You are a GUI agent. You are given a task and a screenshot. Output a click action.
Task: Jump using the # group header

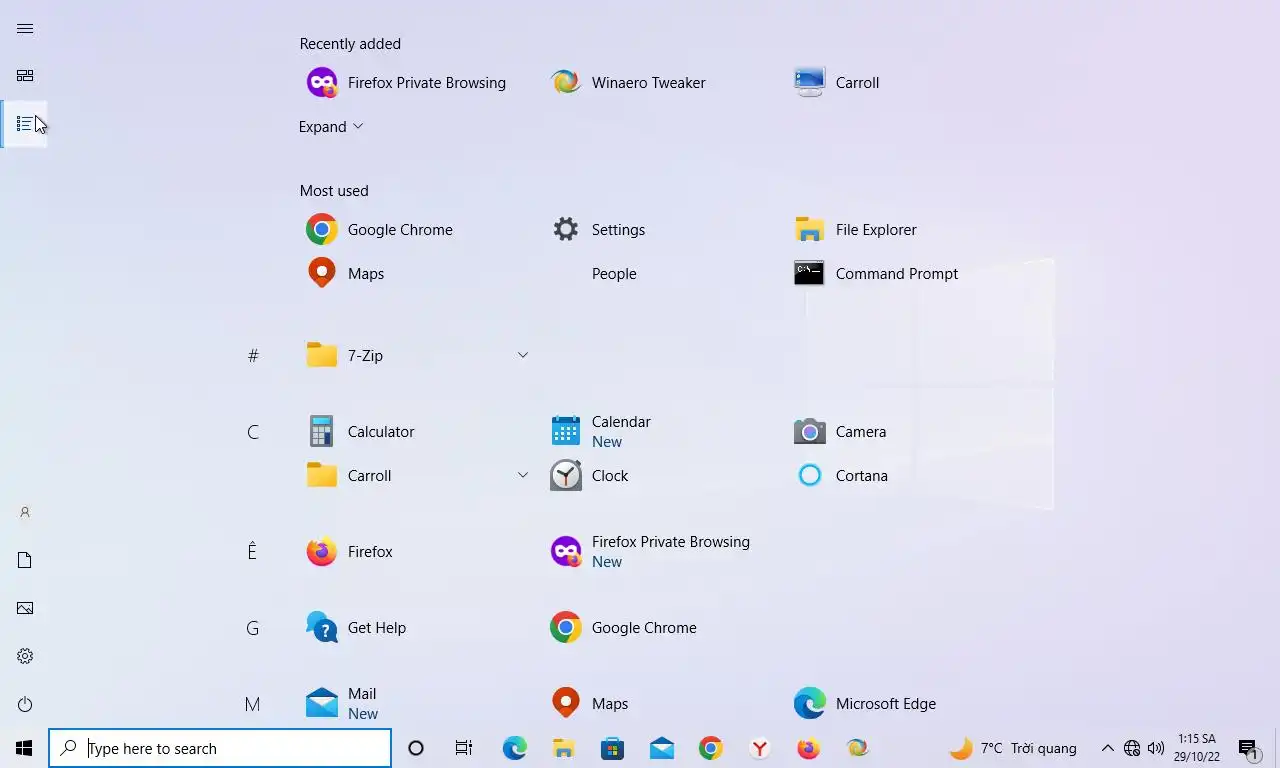click(253, 355)
